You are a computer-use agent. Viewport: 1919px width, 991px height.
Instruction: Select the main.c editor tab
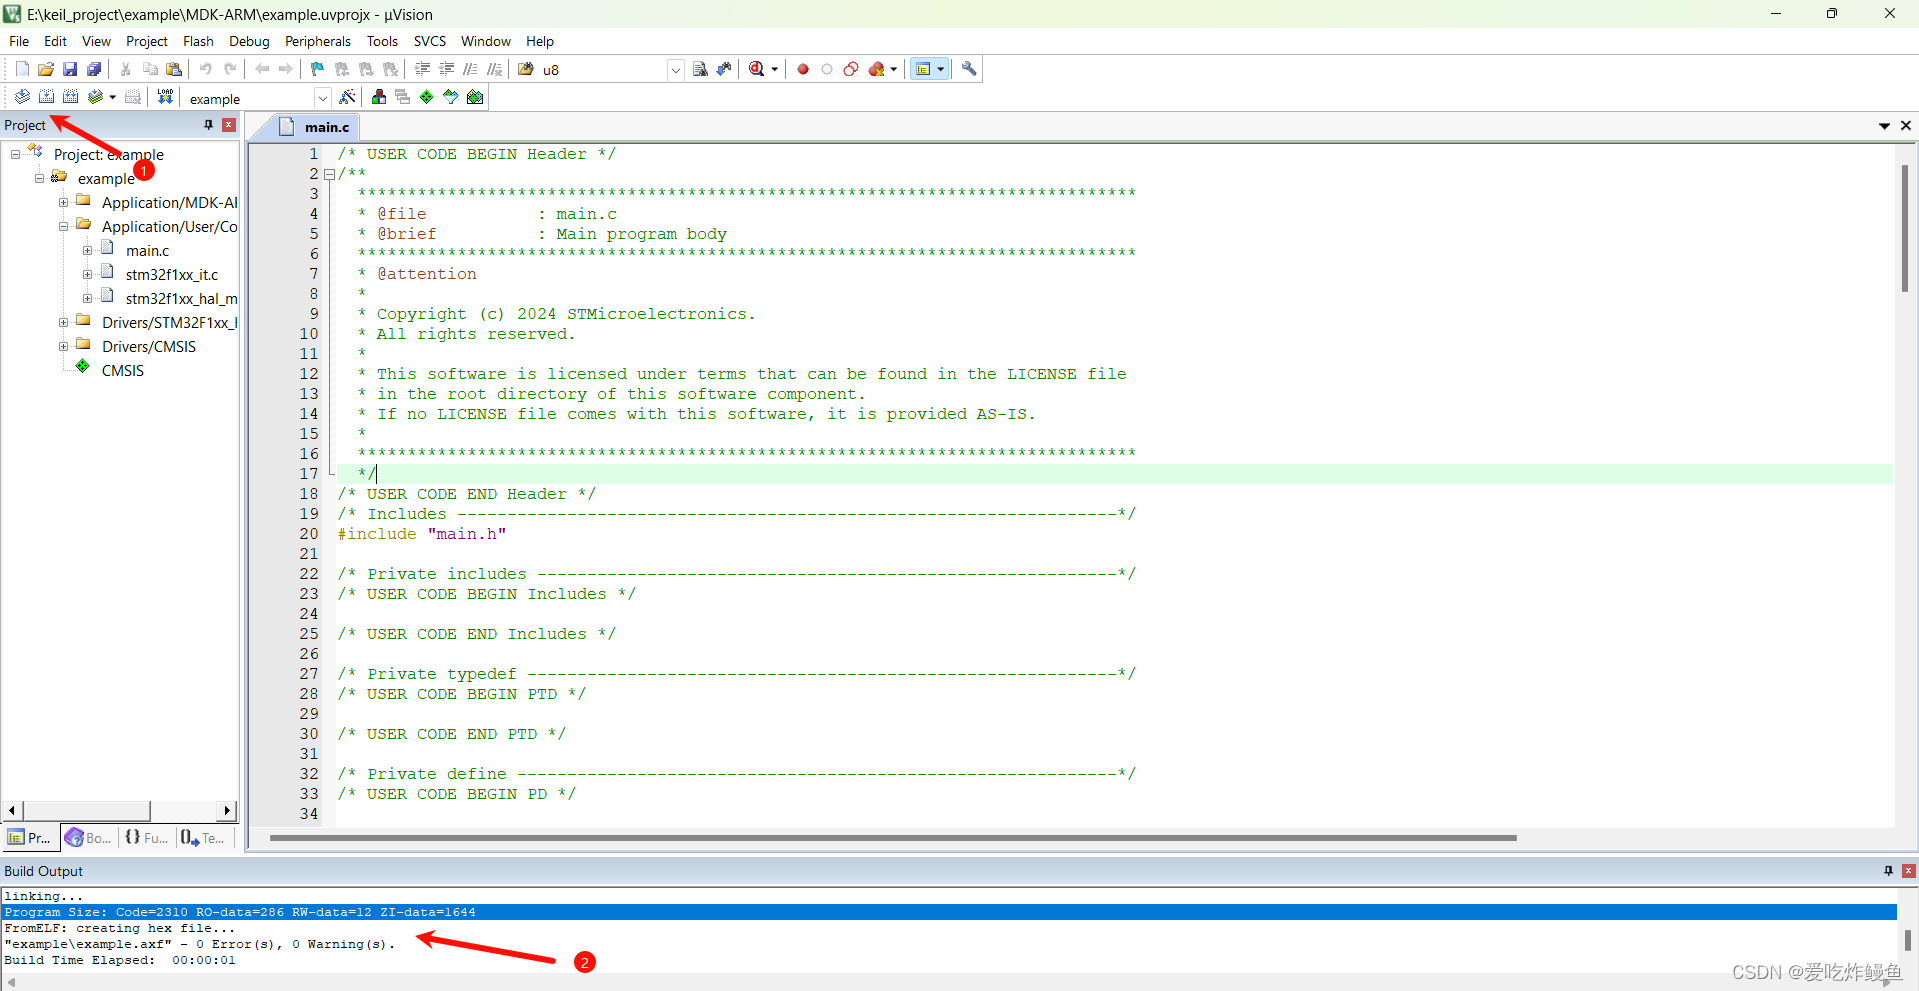pyautogui.click(x=315, y=127)
